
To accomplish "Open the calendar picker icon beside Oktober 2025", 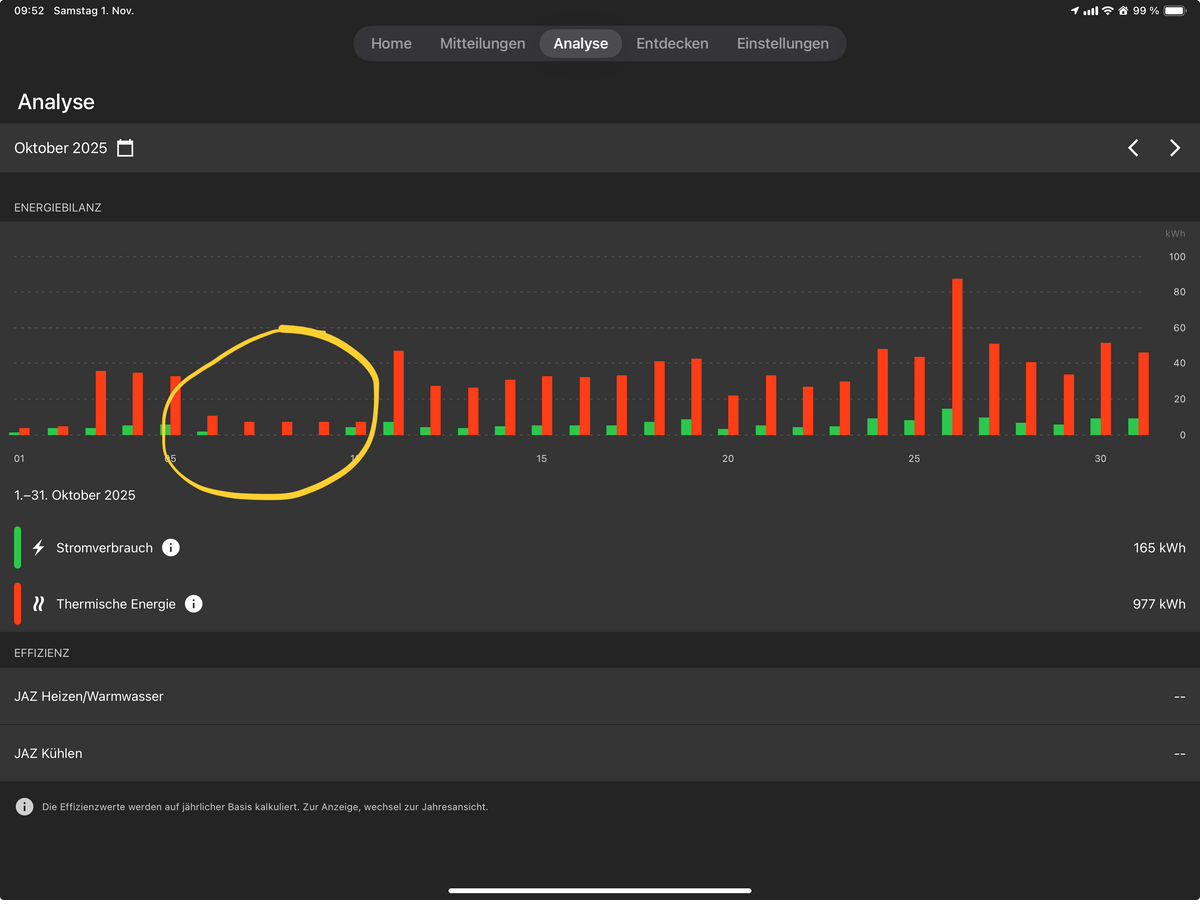I will [125, 148].
